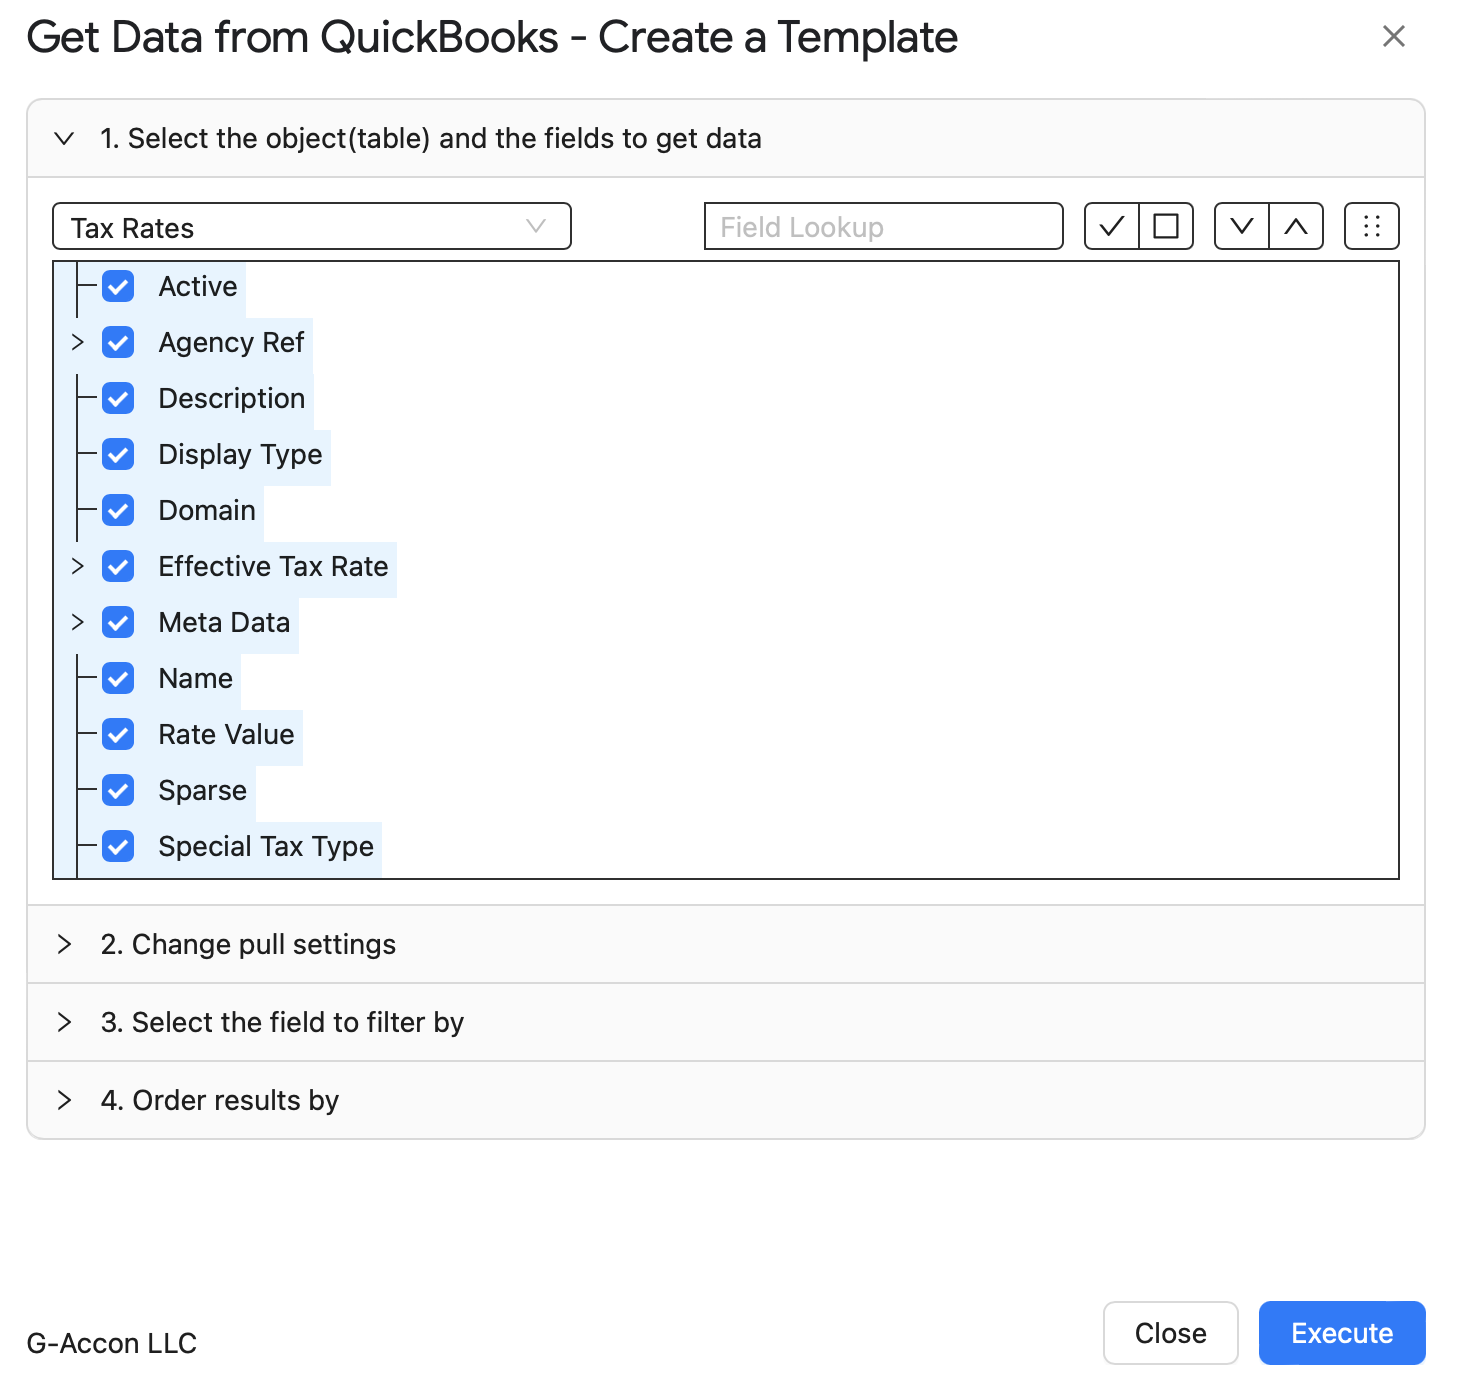
Task: Expand the Agency Ref tree node
Action: point(78,342)
